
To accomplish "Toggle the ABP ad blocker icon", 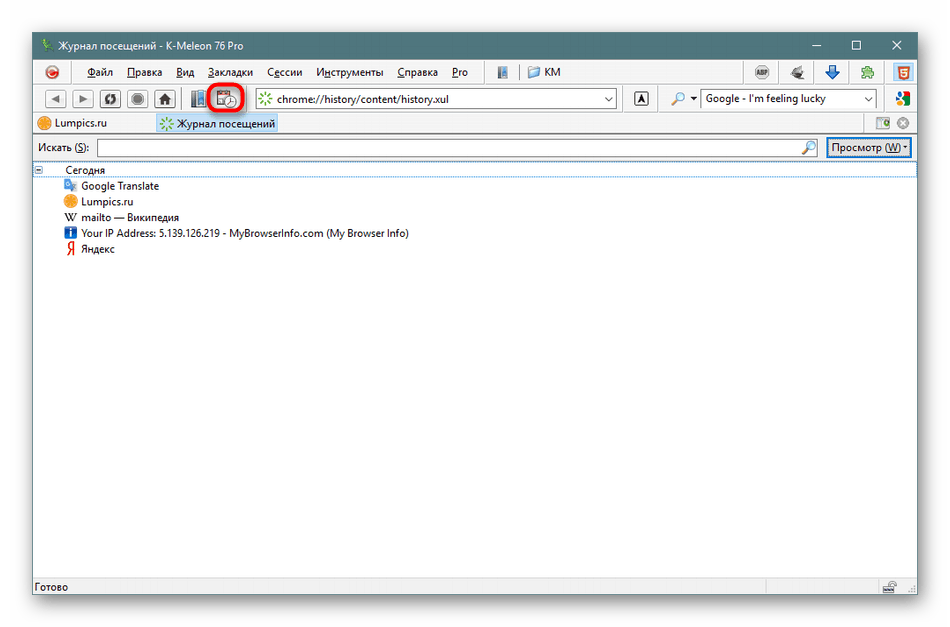I will (x=762, y=73).
